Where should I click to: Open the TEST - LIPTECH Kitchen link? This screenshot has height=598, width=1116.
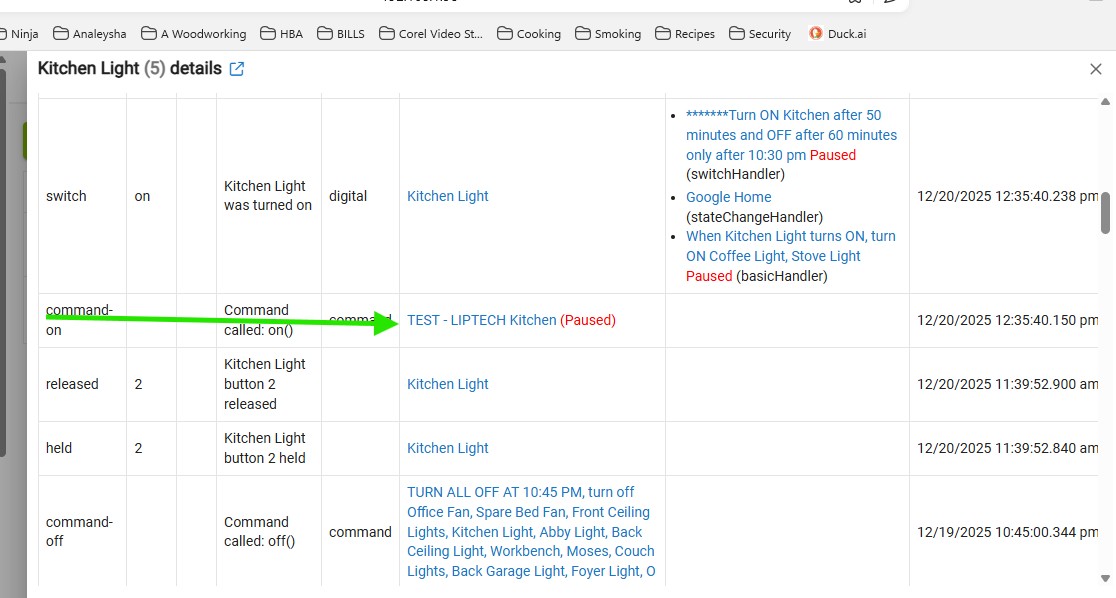point(481,321)
